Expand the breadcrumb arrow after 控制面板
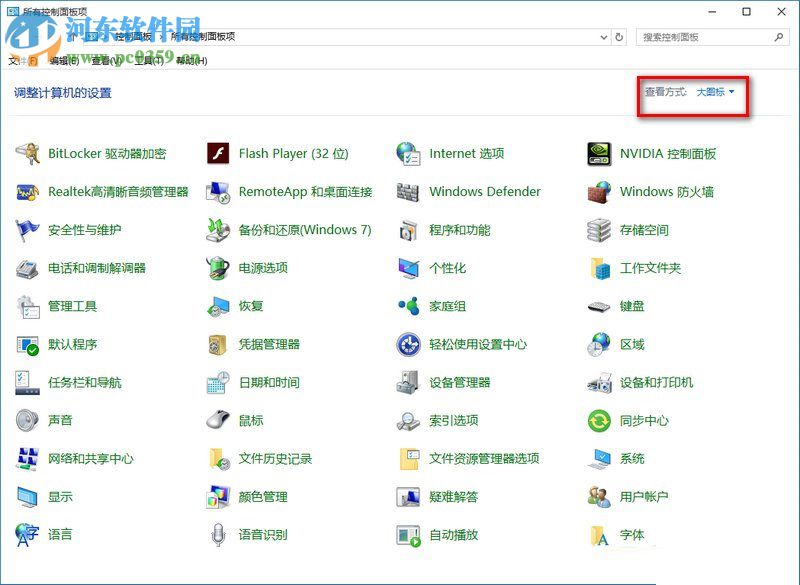The height and width of the screenshot is (585, 800). coord(160,36)
